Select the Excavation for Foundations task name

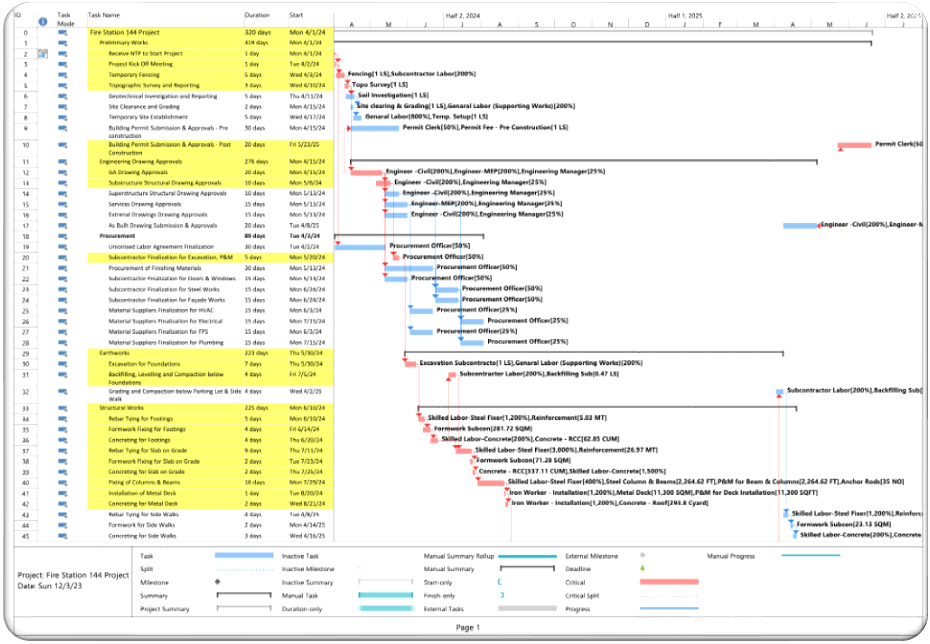coord(144,364)
